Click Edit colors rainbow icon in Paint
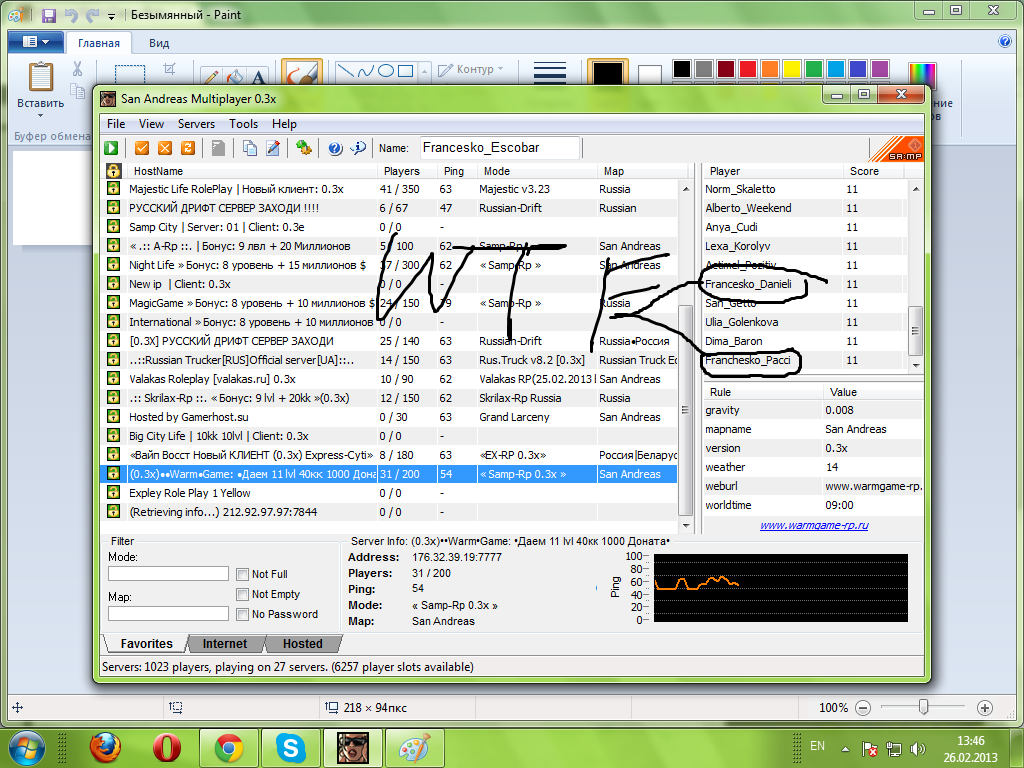Viewport: 1024px width, 768px height. click(x=922, y=74)
